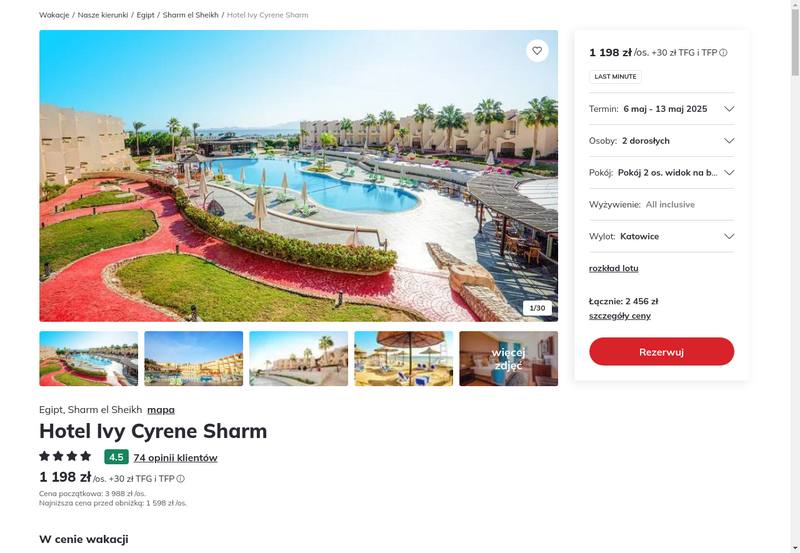Click the heart favorite icon on photo

coord(537,51)
